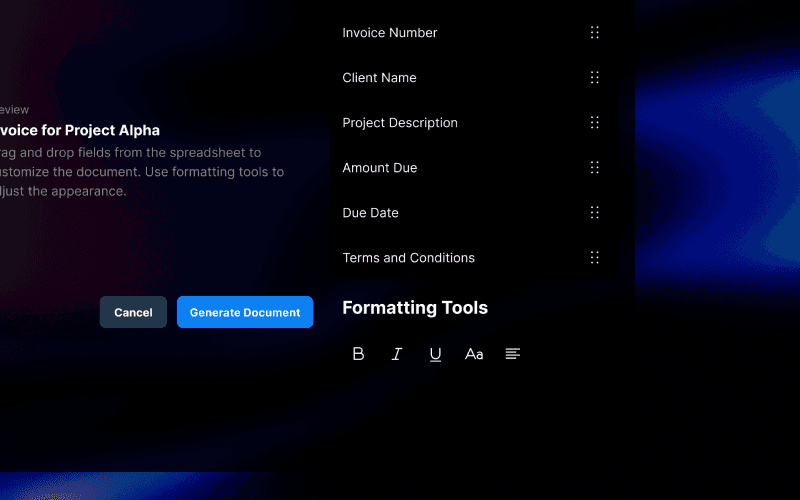Apply underline formatting
The width and height of the screenshot is (800, 500).
(x=435, y=354)
